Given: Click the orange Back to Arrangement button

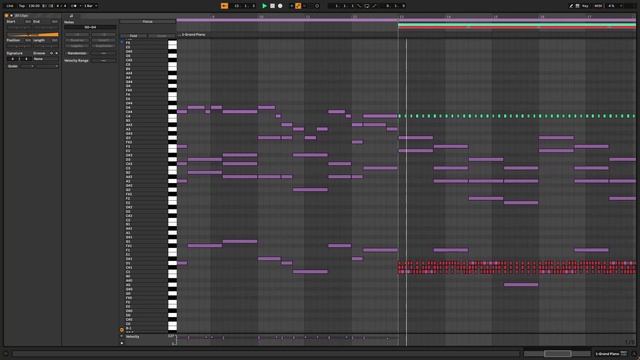Looking at the screenshot, I should 224,6.
